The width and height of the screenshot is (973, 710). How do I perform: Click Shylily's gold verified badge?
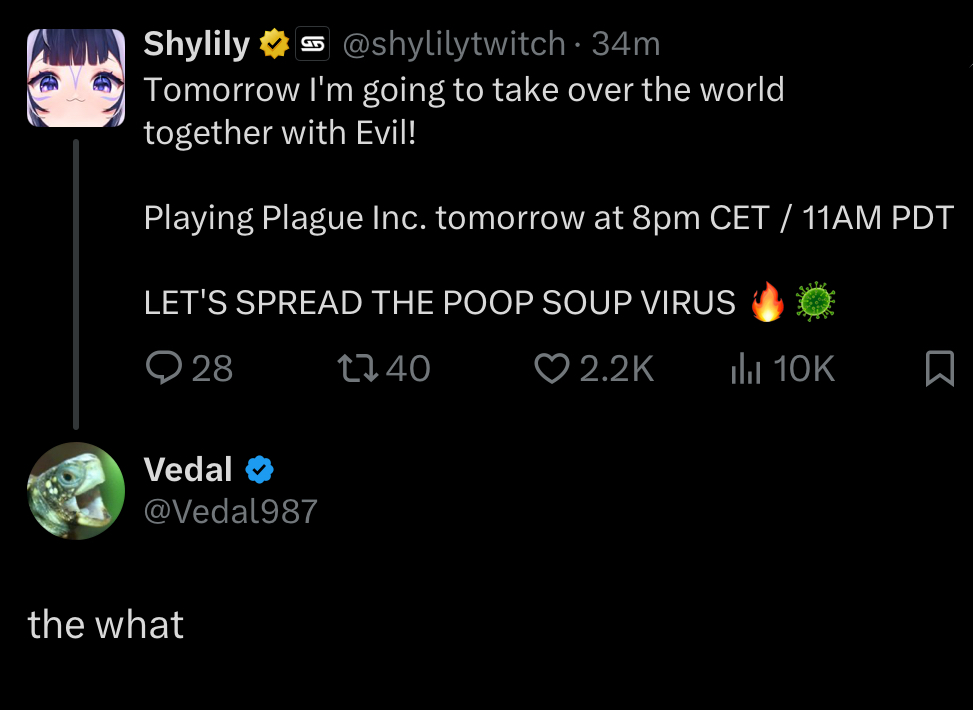274,44
